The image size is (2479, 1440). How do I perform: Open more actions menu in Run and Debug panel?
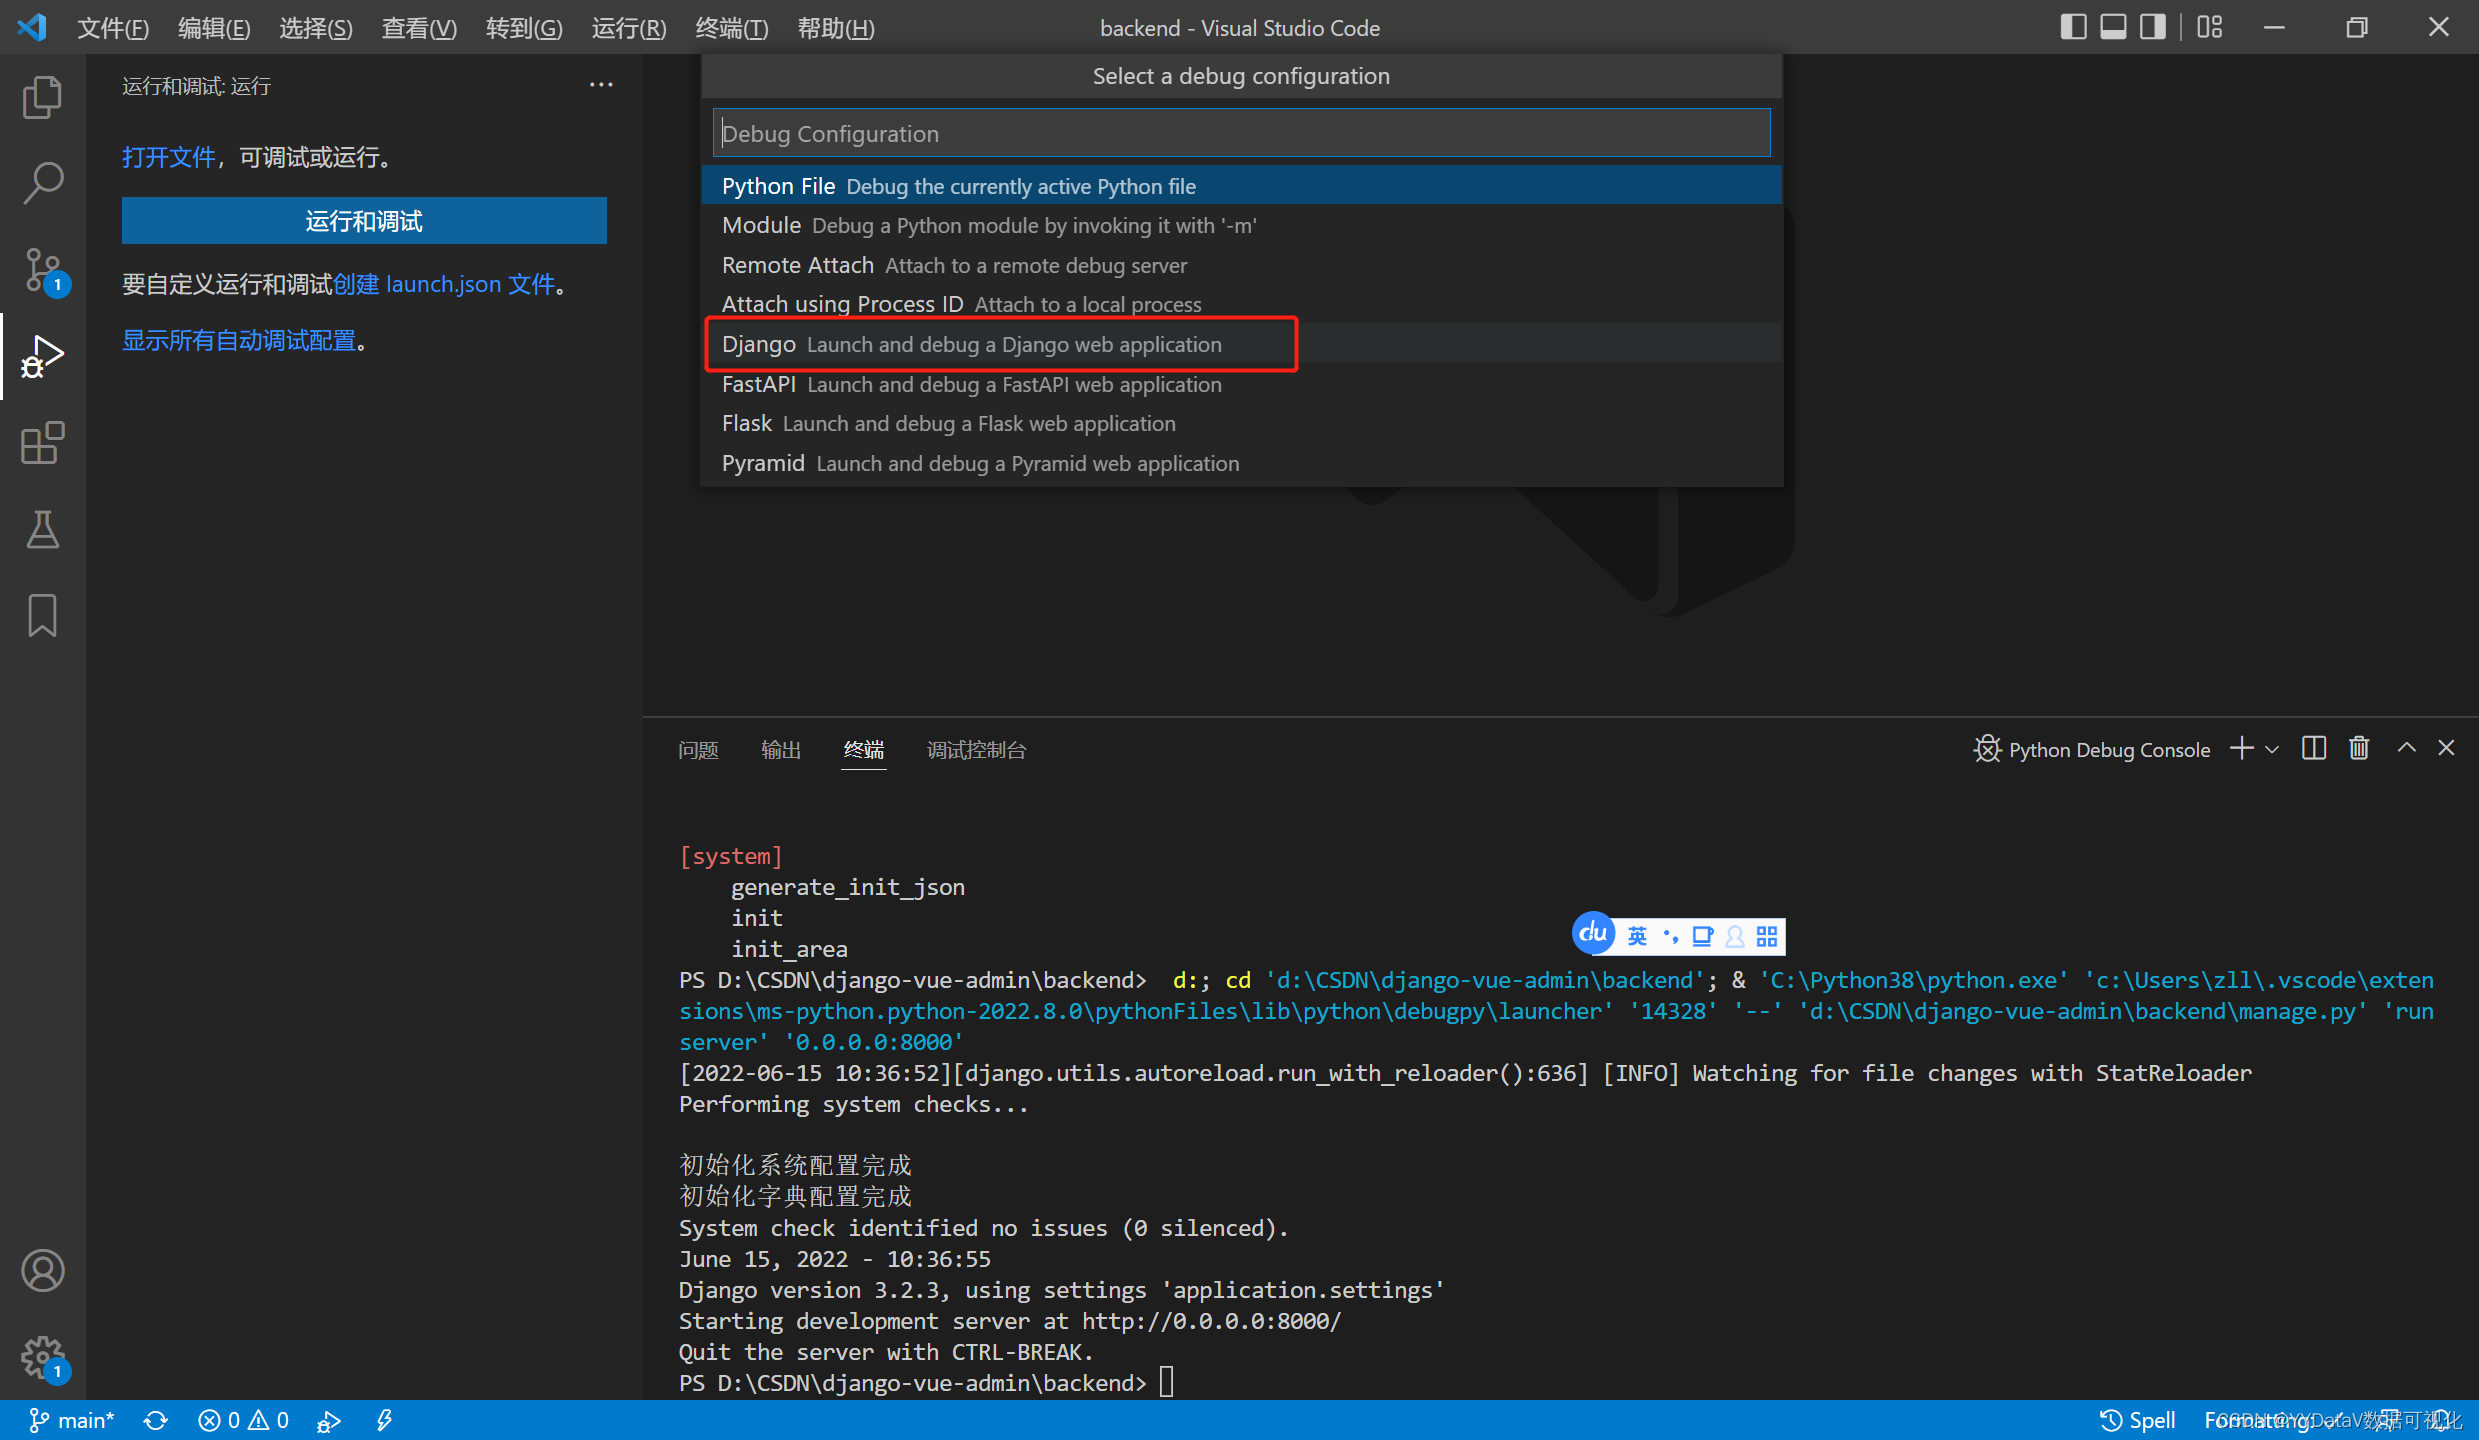[x=600, y=85]
